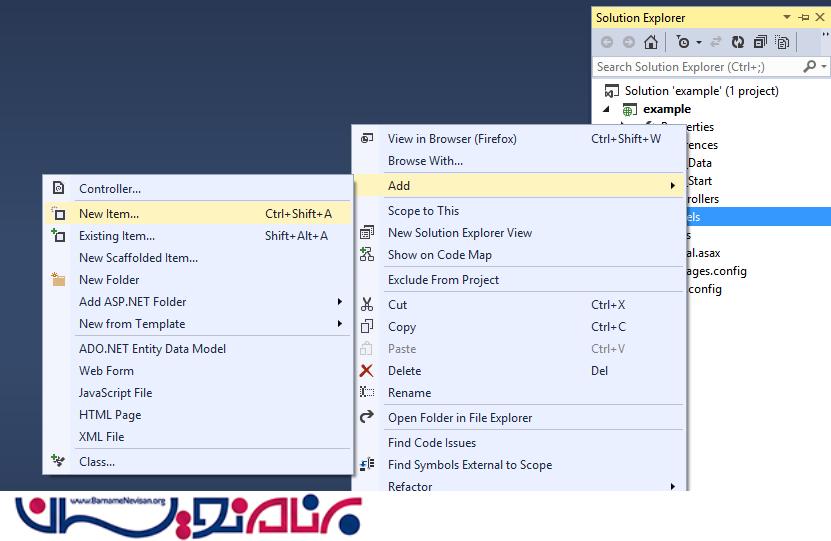
Task: Click the Collapse All toolbar icon
Action: [x=760, y=42]
